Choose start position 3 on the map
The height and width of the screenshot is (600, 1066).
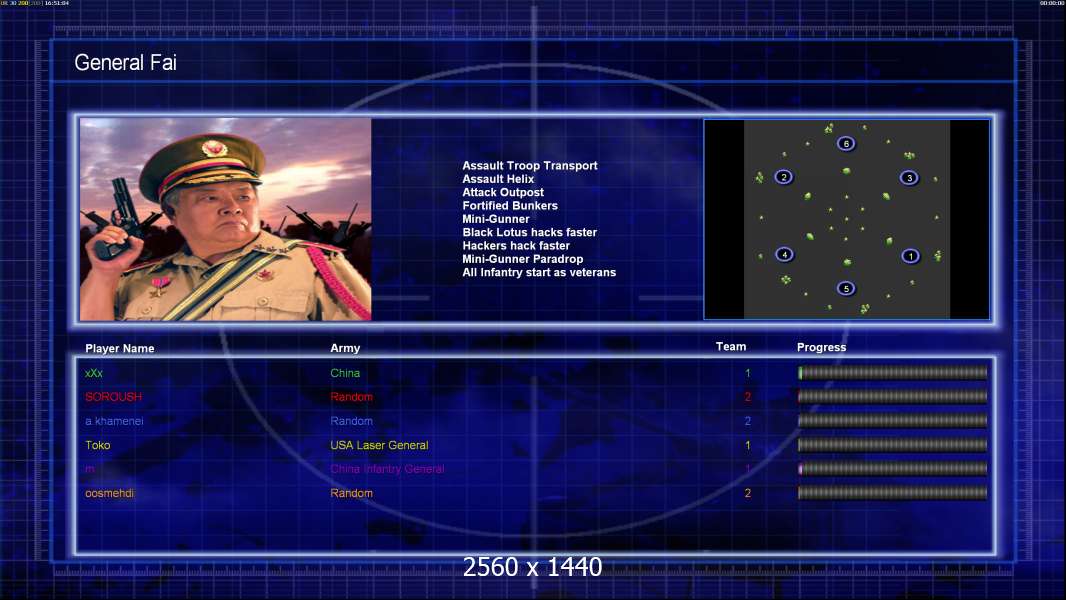click(909, 178)
